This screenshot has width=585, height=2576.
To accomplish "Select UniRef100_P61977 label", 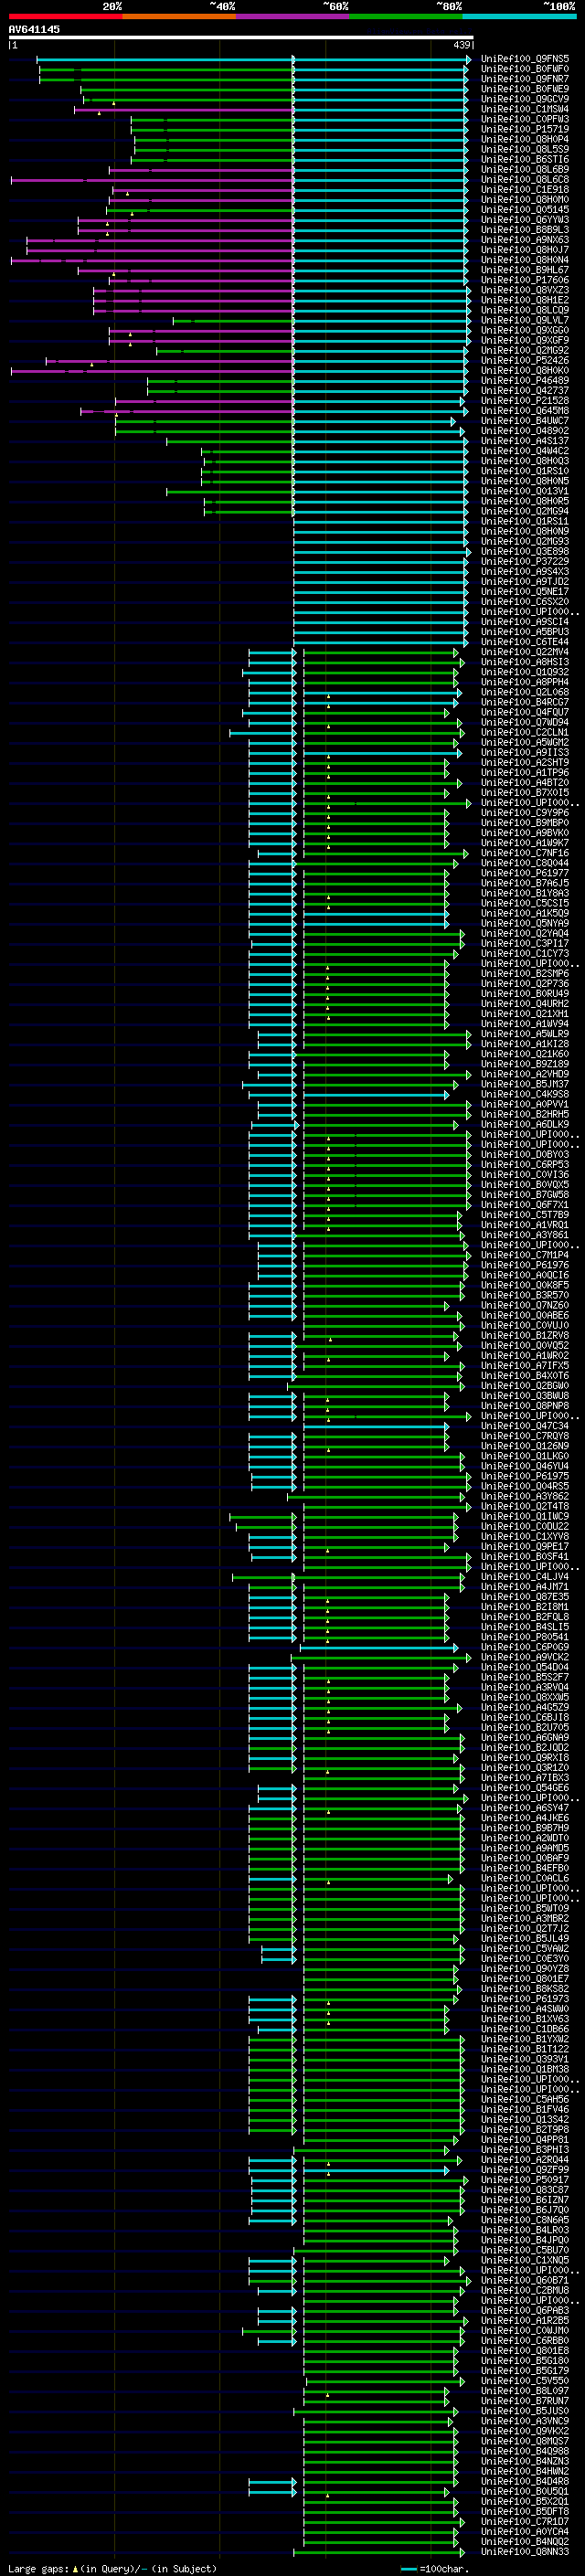I will [x=524, y=873].
